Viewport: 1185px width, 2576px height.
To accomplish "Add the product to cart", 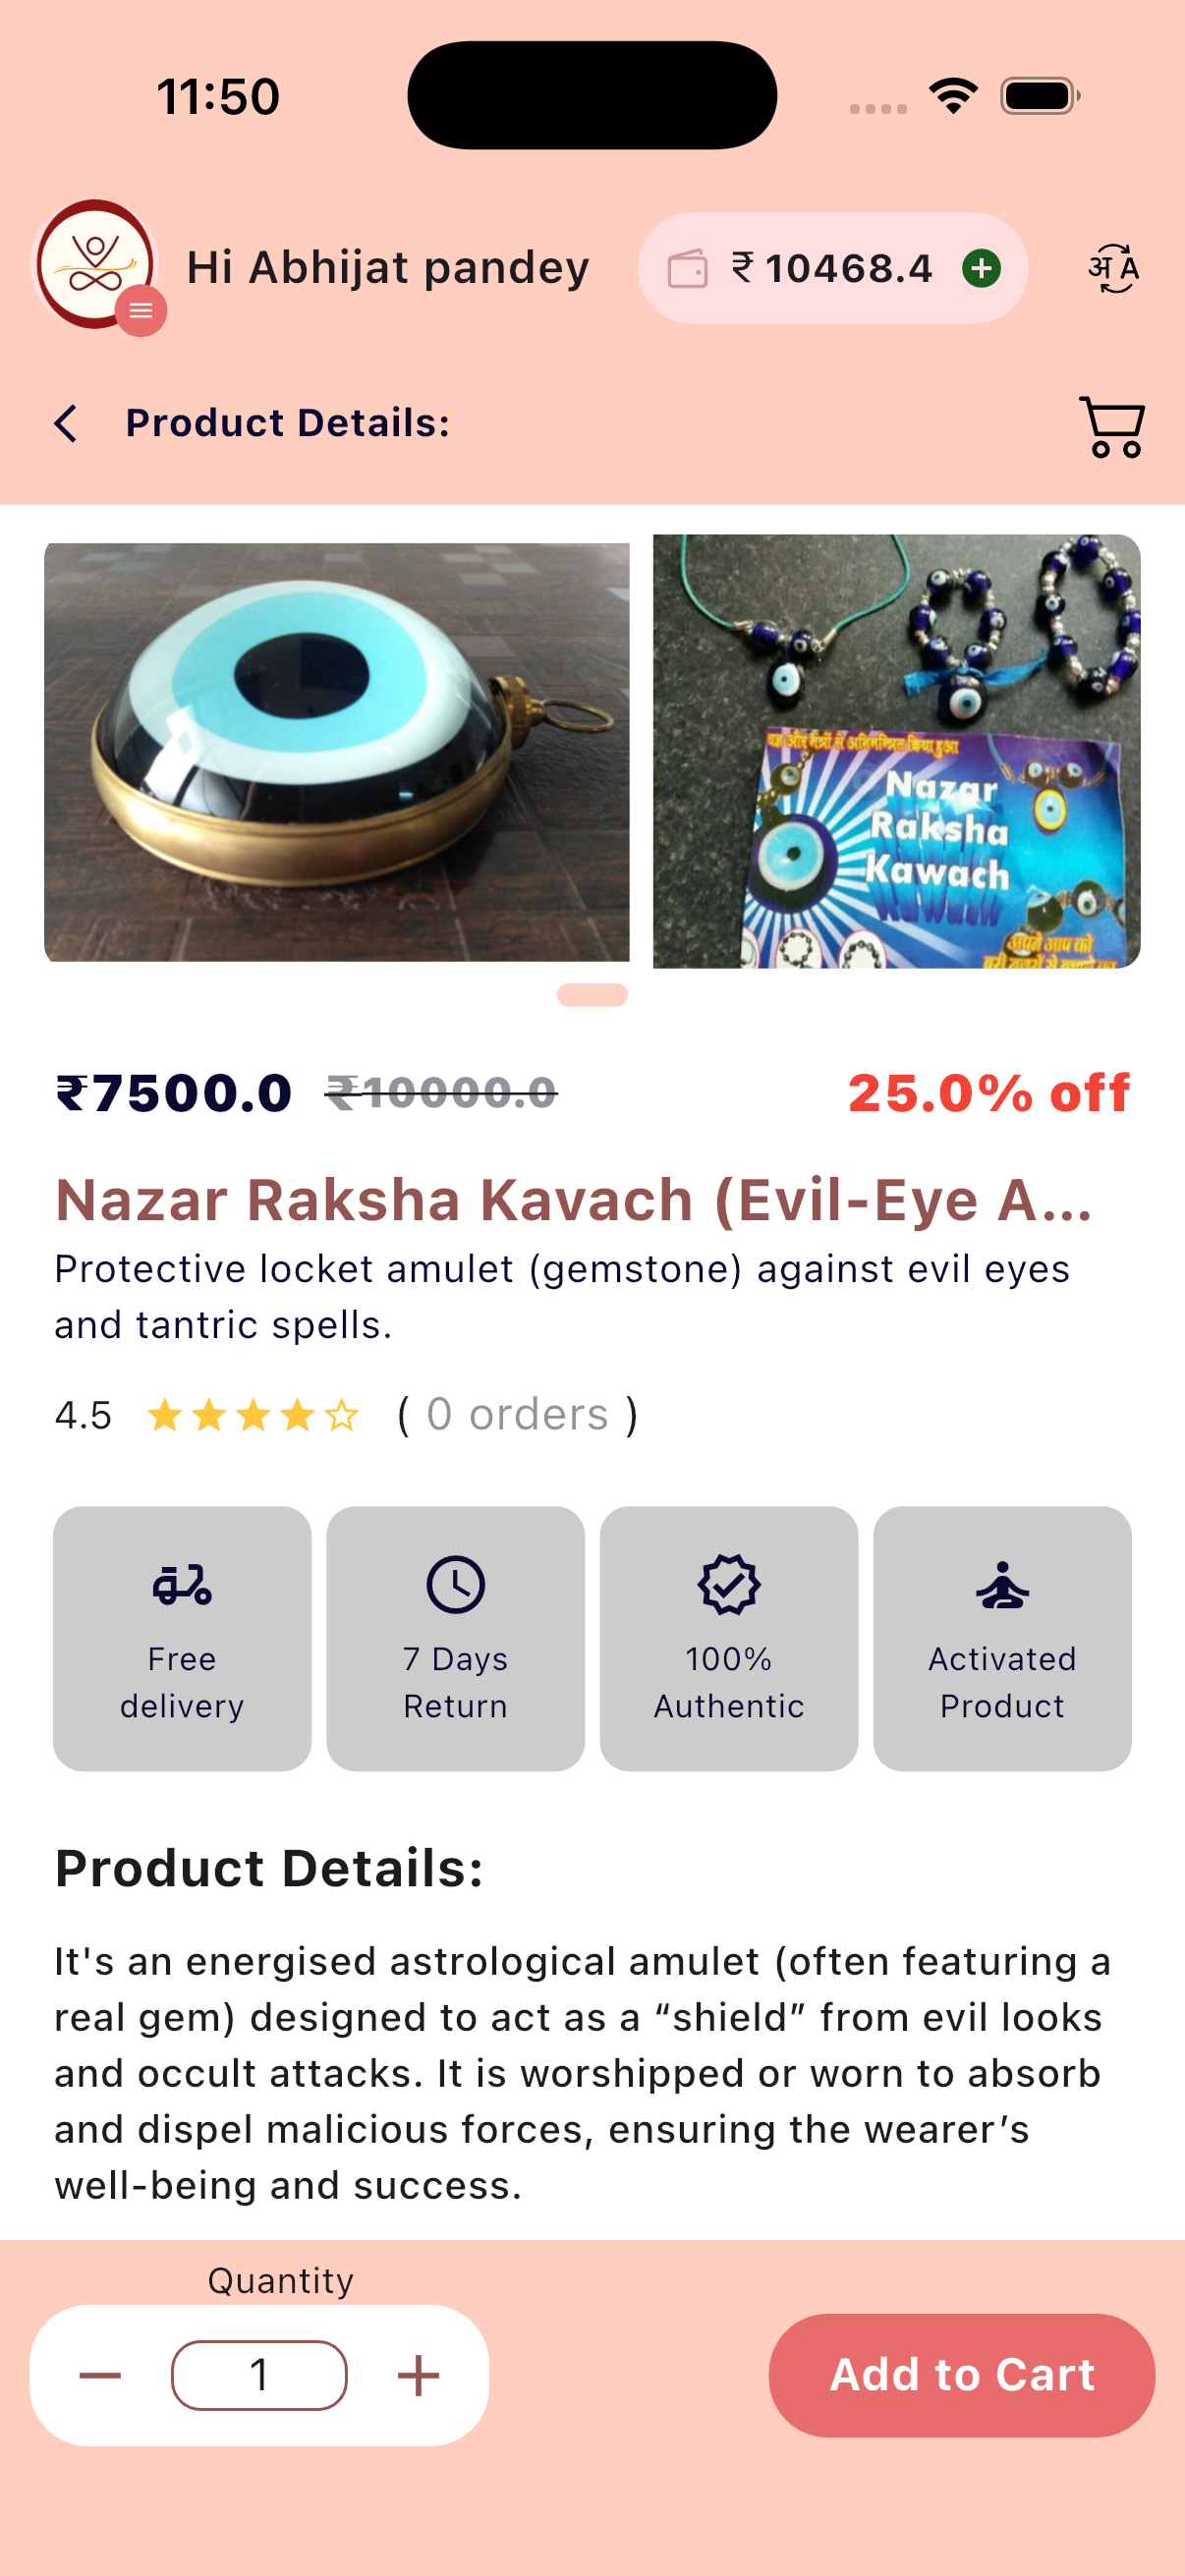I will (961, 2375).
